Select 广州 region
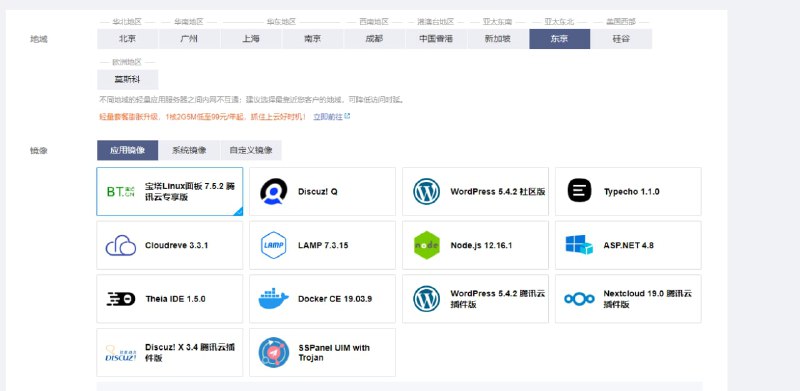 pyautogui.click(x=189, y=39)
